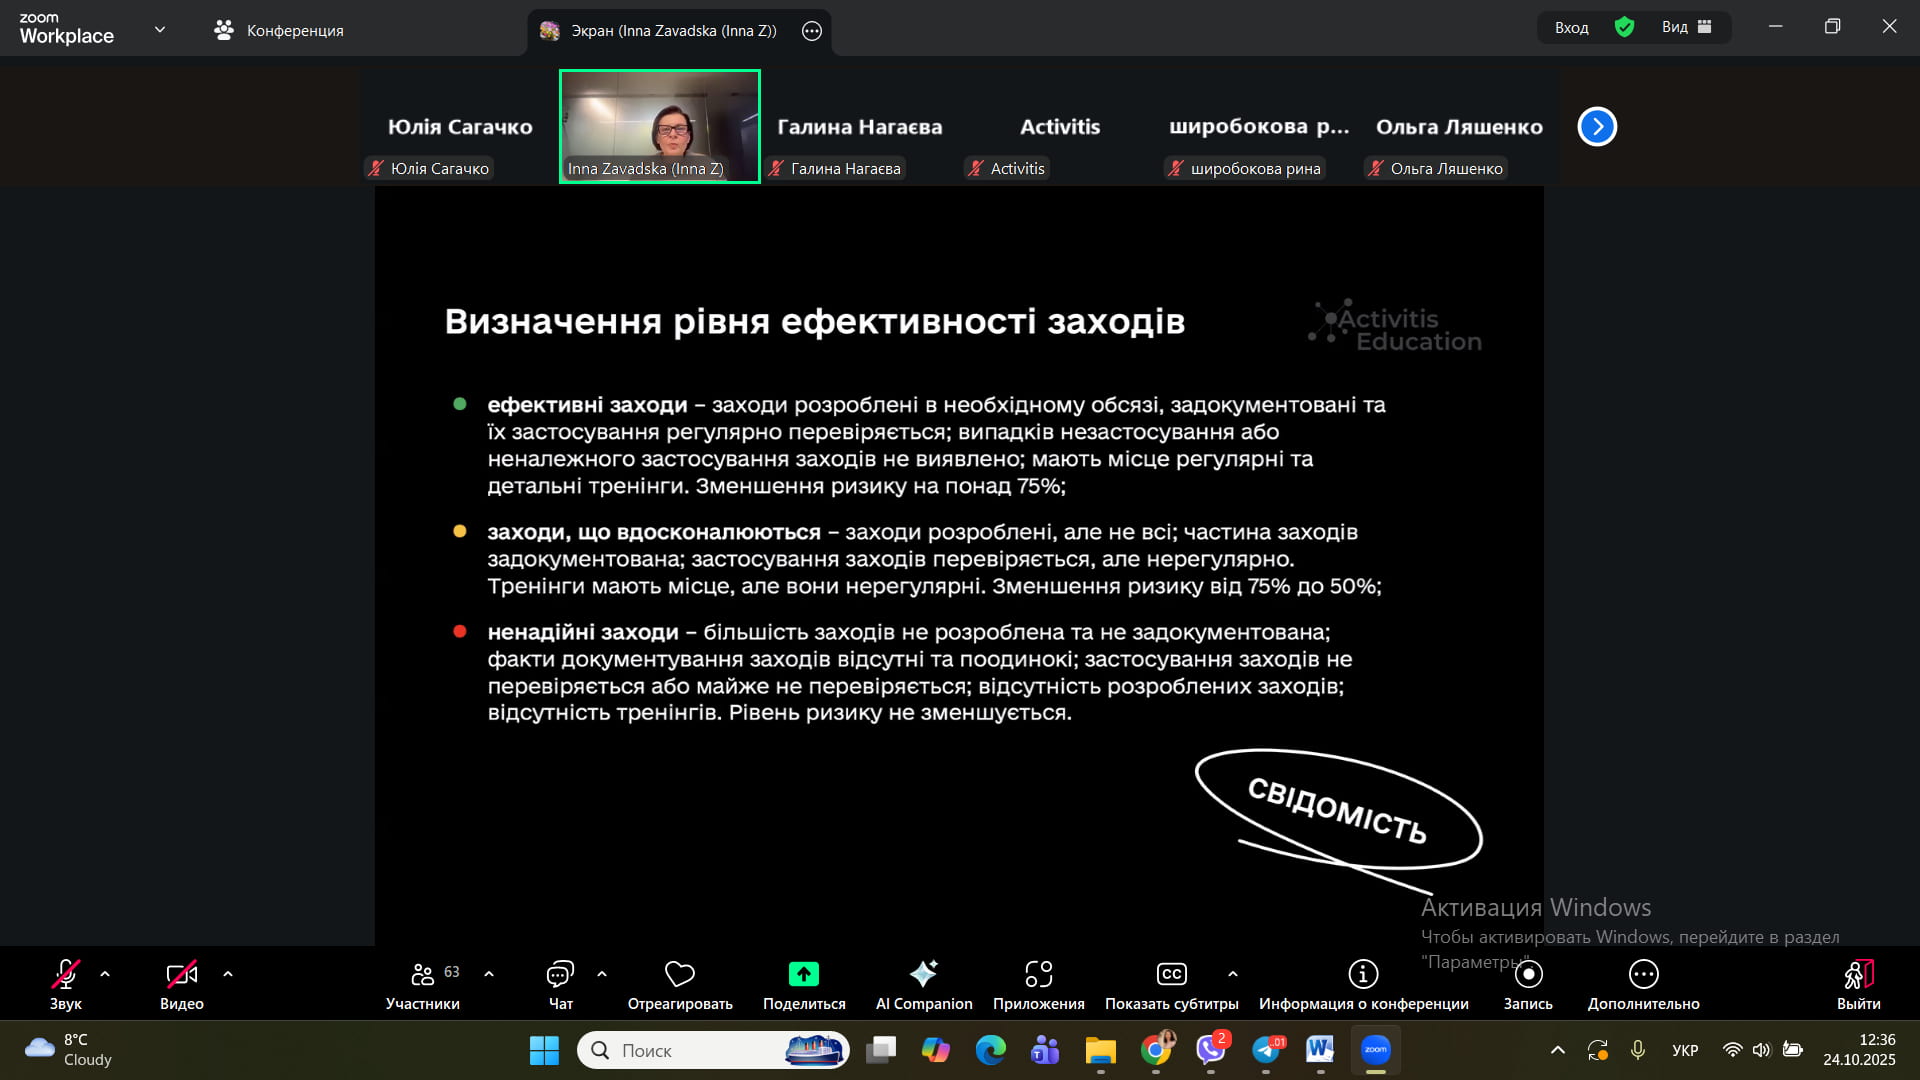
Task: Click the React heart icon
Action: (x=680, y=975)
